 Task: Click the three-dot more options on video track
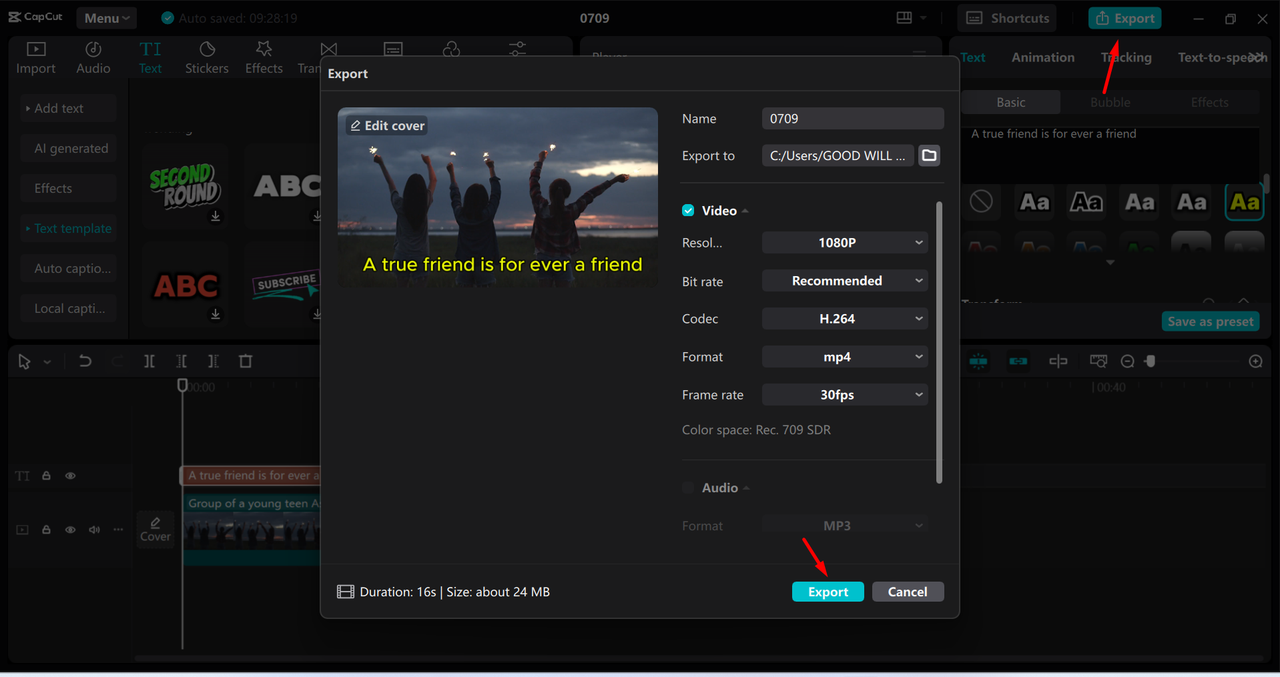pyautogui.click(x=119, y=530)
